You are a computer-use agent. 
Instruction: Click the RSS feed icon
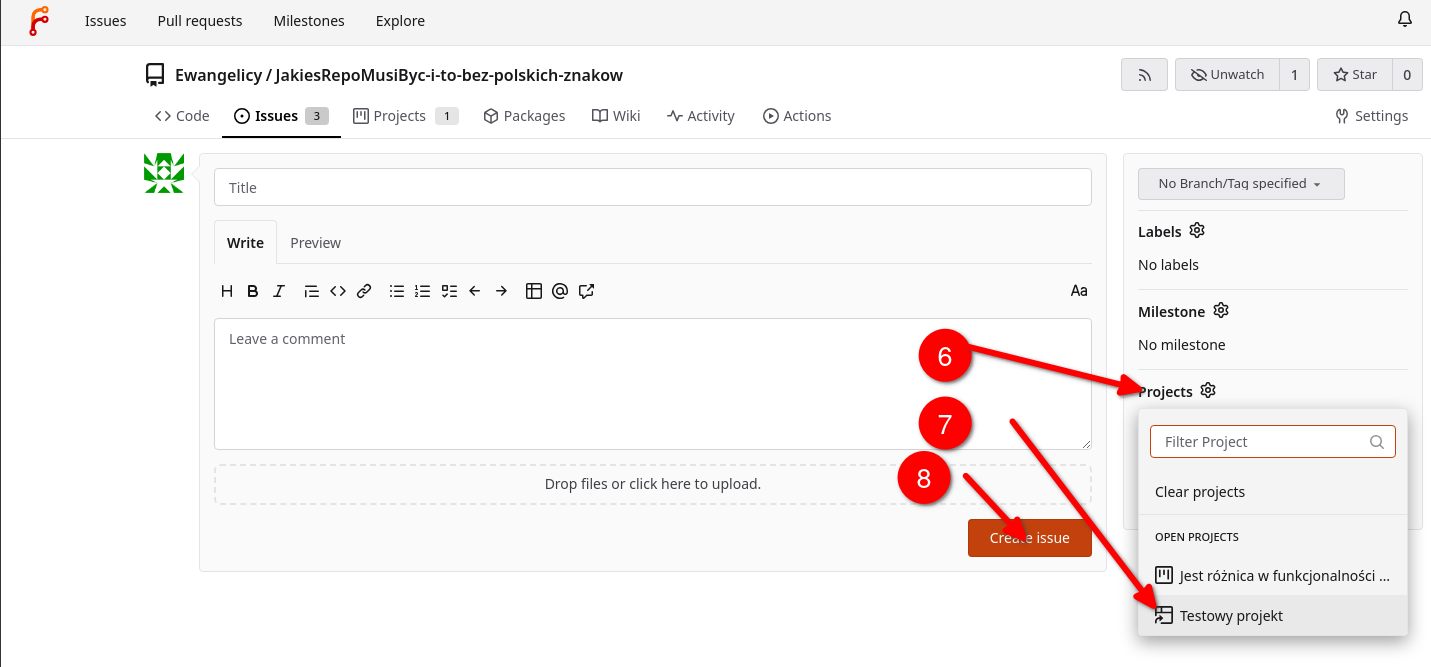click(x=1145, y=75)
